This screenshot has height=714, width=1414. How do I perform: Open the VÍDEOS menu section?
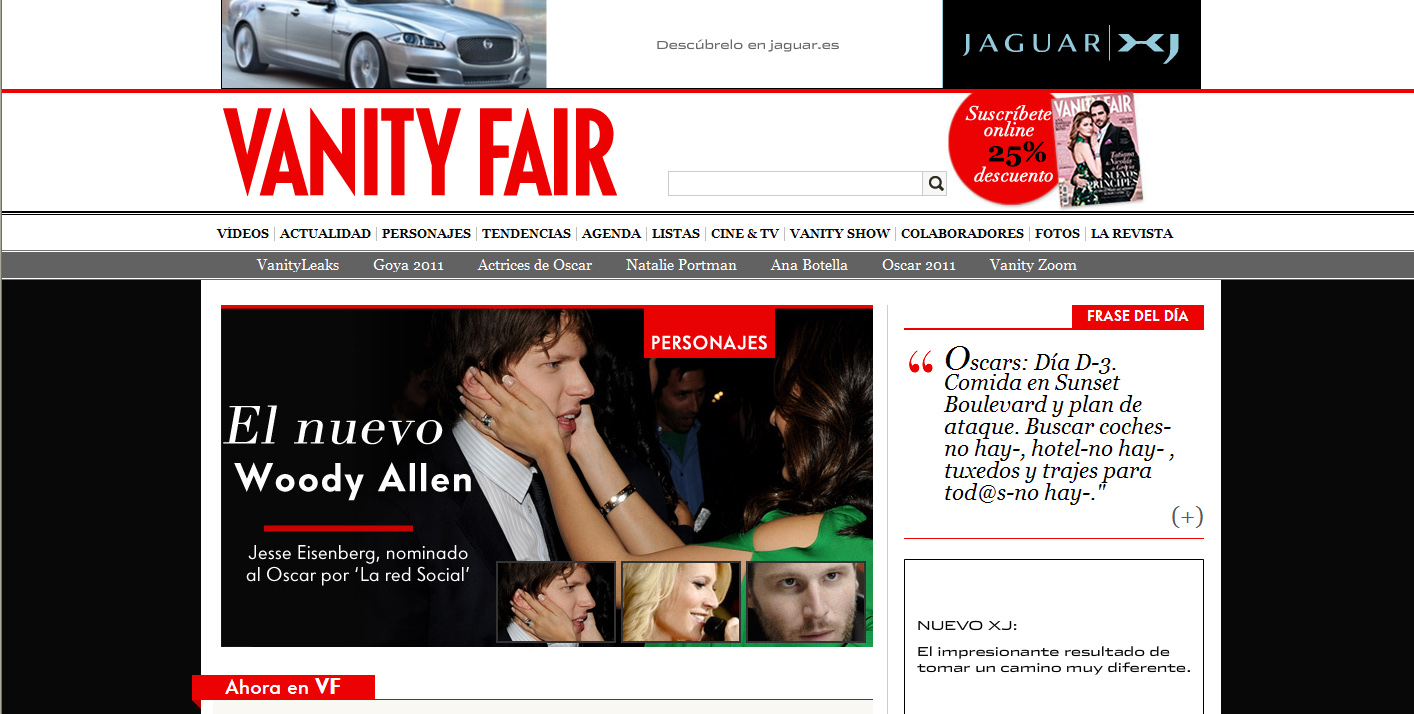coord(243,233)
